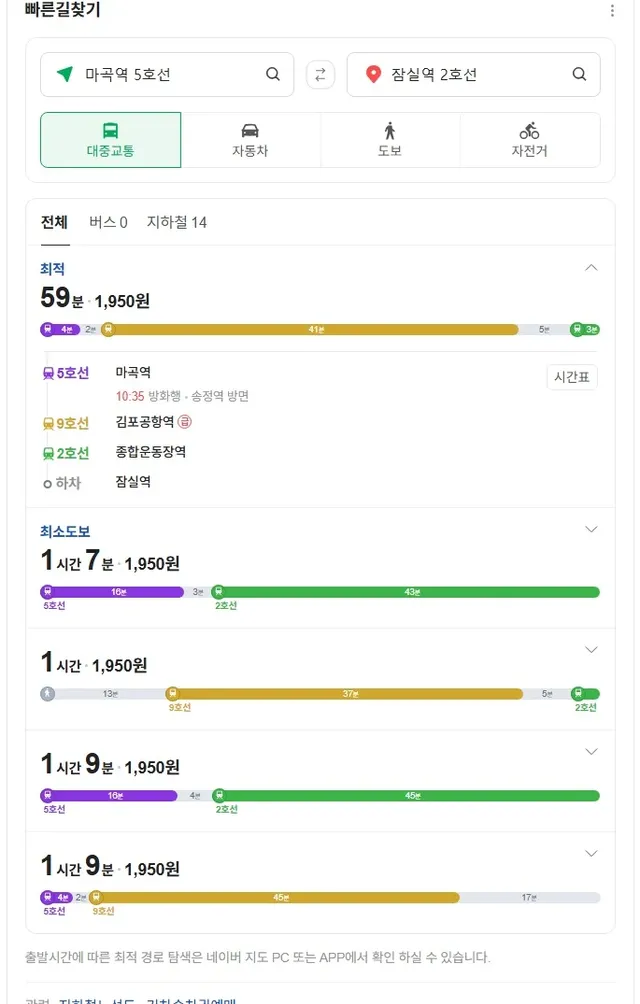Click the 시간표 timetable button
The height and width of the screenshot is (1004, 640).
(572, 377)
